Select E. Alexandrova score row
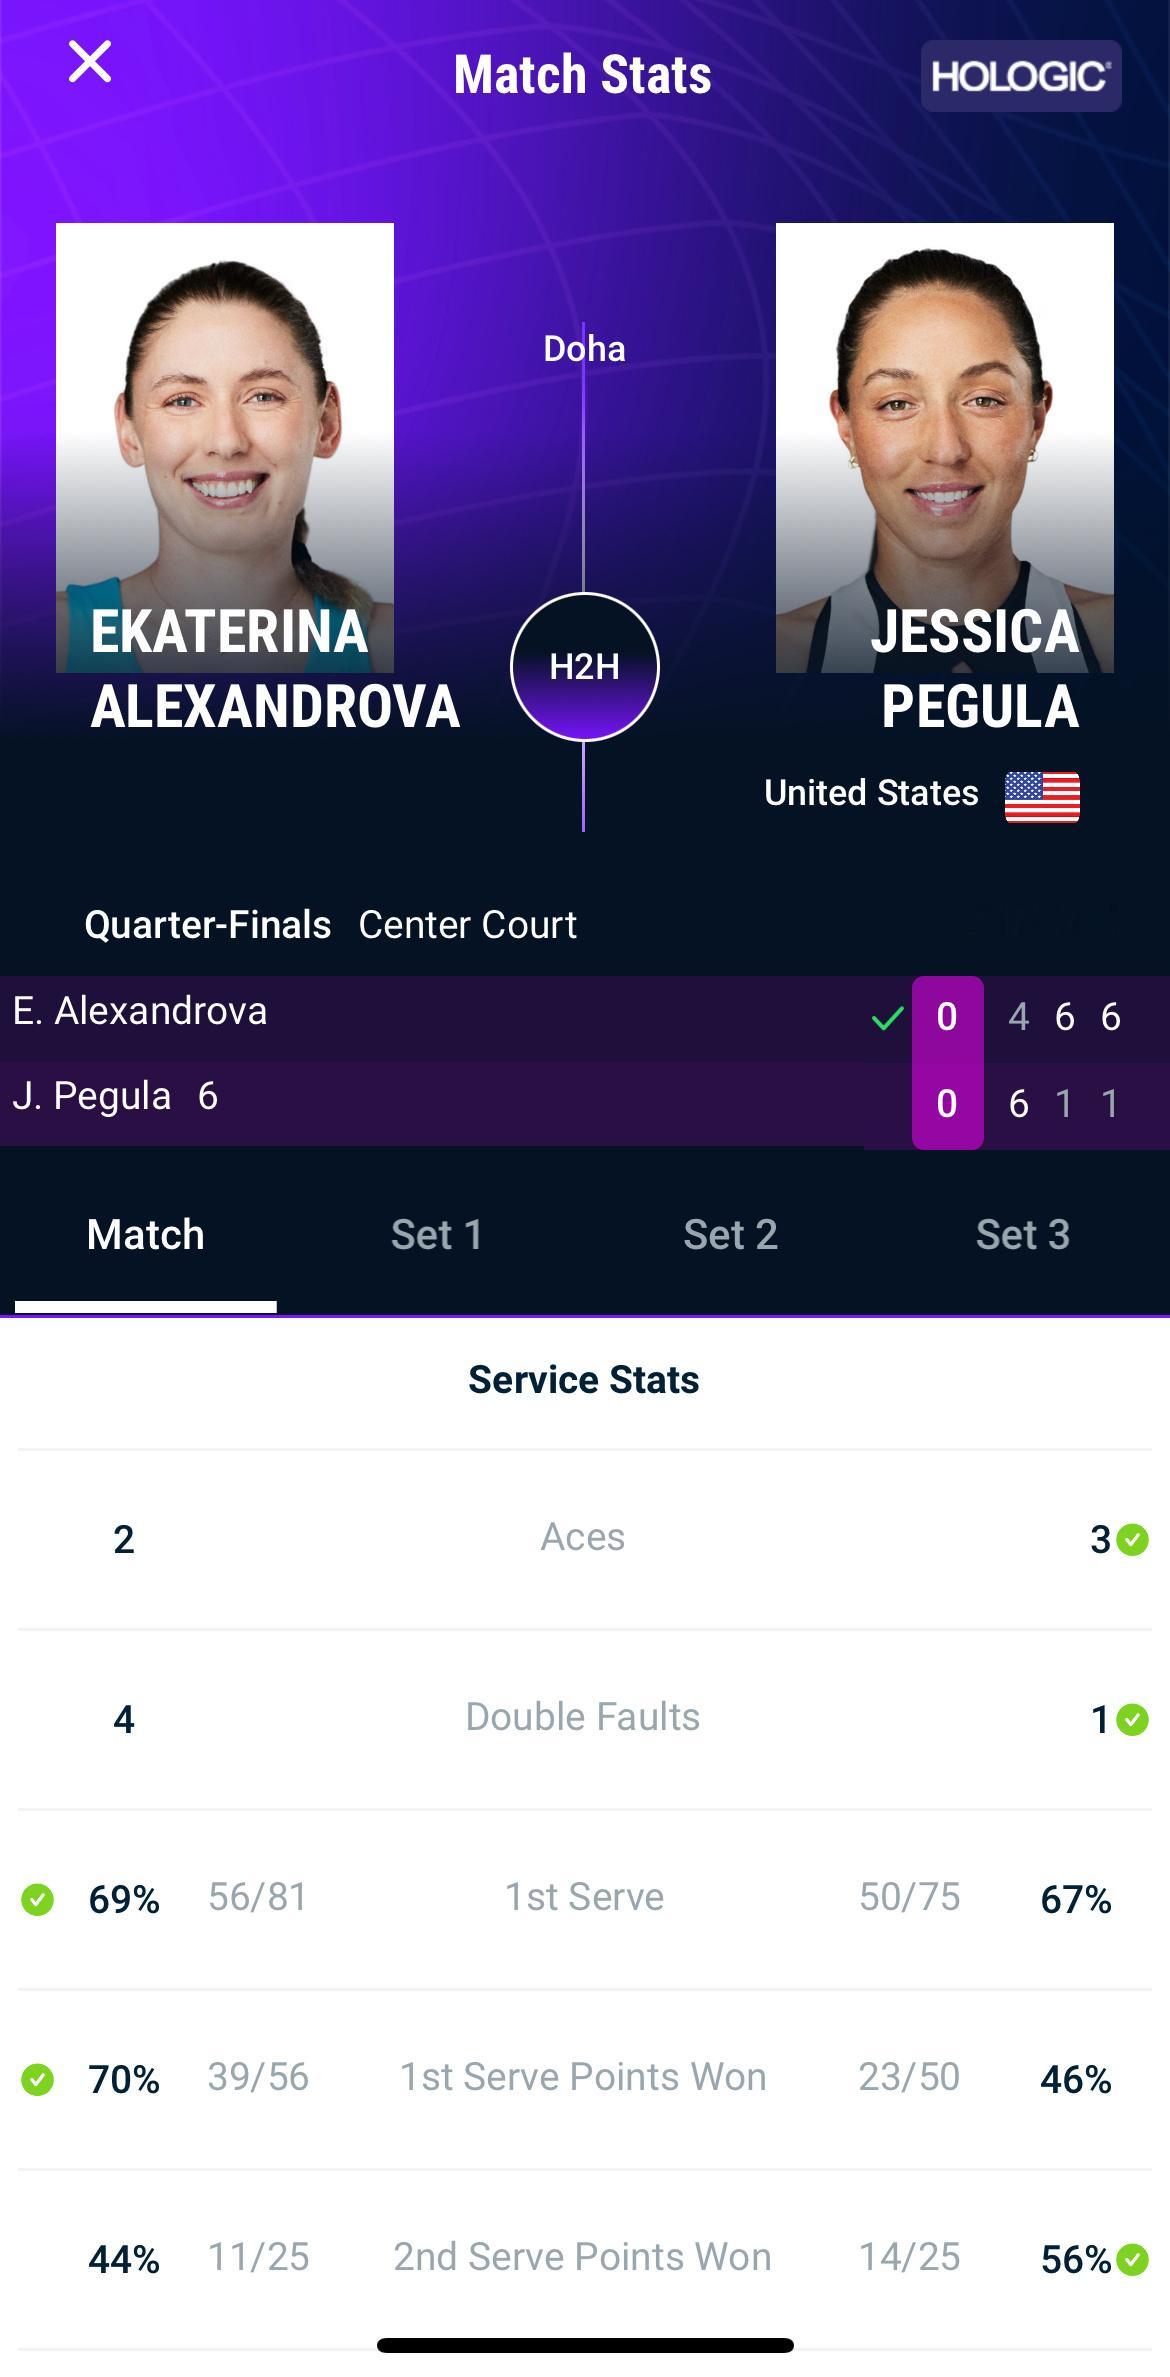 pos(585,1018)
